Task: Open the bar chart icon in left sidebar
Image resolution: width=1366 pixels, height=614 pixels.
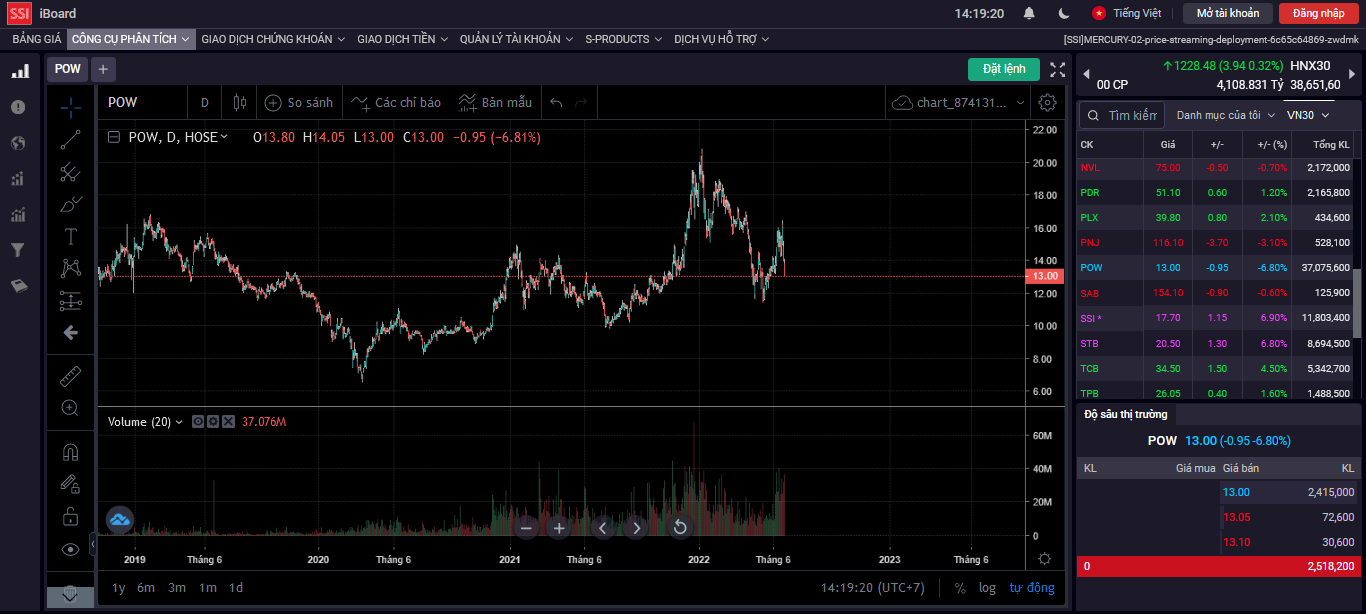Action: pos(19,72)
